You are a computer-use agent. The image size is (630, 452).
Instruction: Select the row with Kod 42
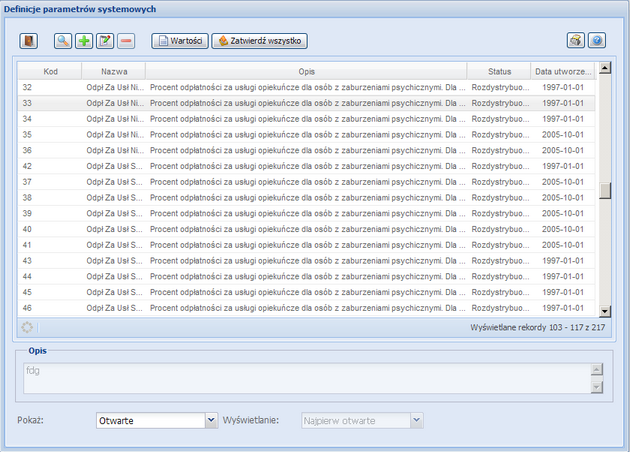click(x=306, y=166)
